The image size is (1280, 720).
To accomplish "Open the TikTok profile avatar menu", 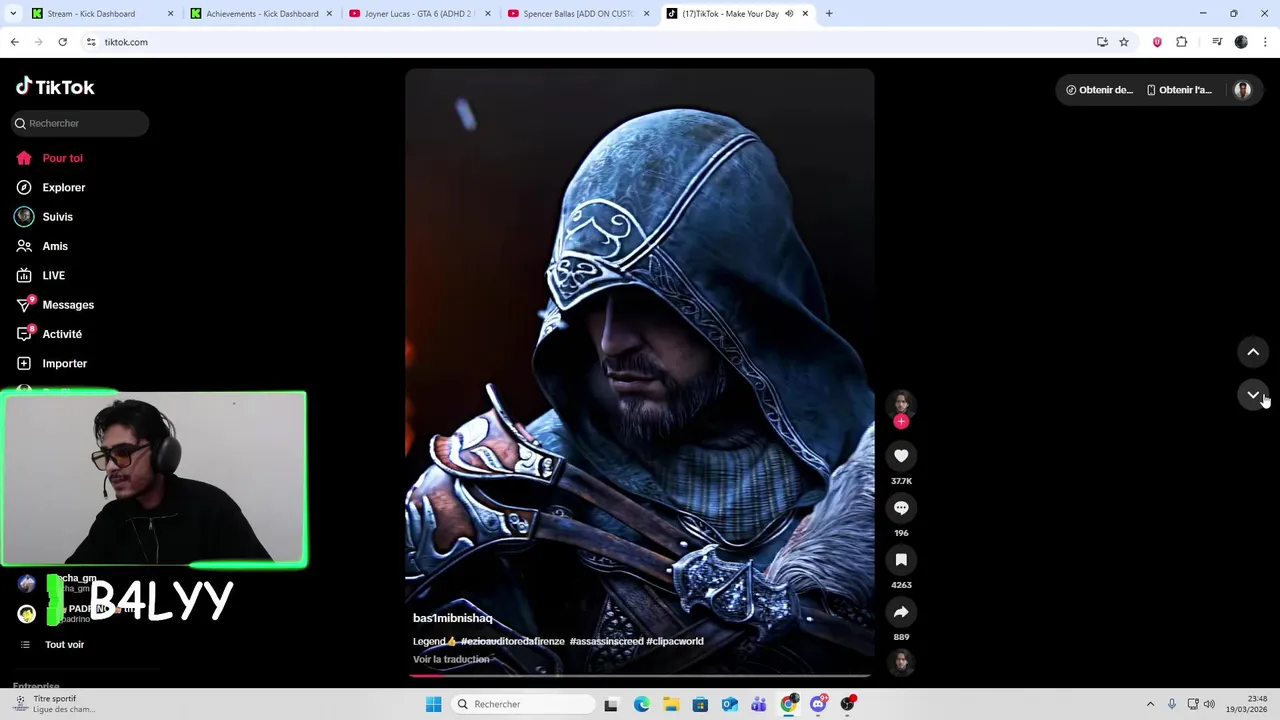I will pos(1243,90).
